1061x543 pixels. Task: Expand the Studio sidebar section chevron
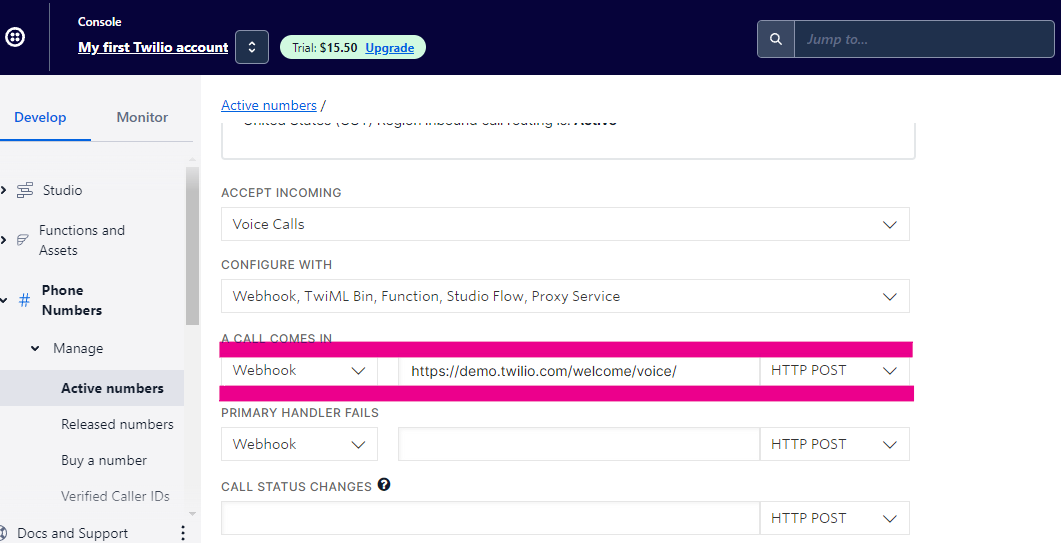[3, 190]
